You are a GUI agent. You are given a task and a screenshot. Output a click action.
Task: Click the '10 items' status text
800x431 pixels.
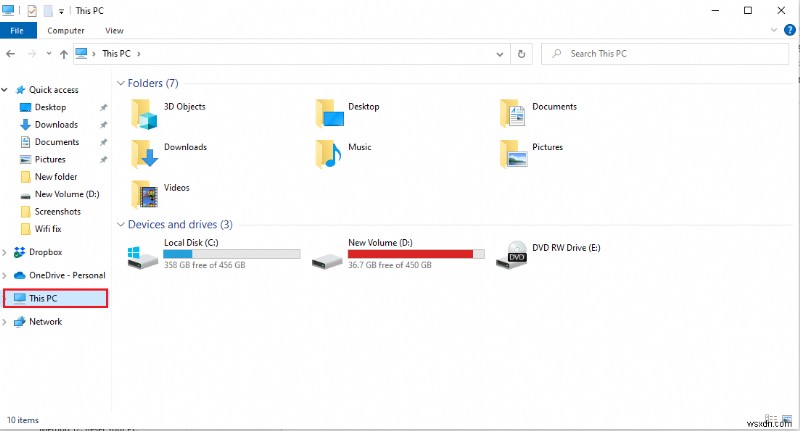[x=23, y=420]
